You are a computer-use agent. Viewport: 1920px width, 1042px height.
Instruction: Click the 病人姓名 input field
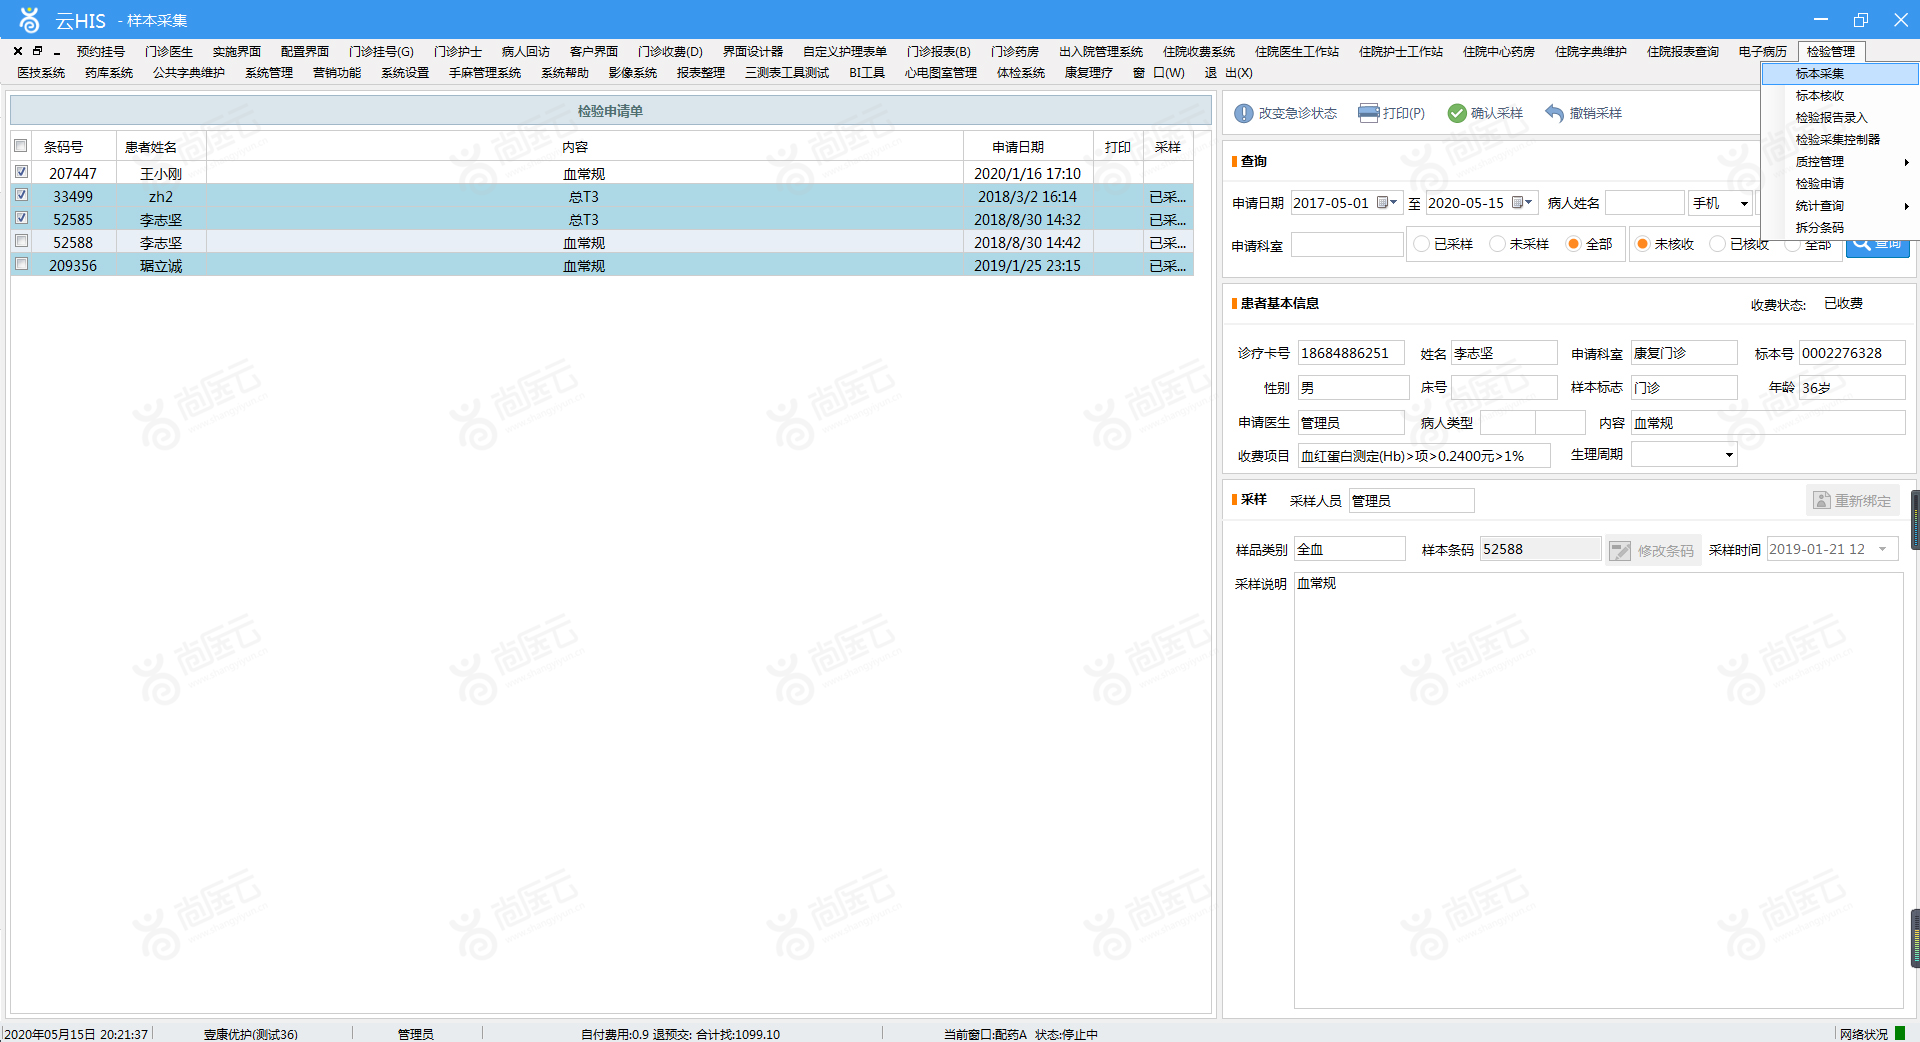pyautogui.click(x=1645, y=203)
